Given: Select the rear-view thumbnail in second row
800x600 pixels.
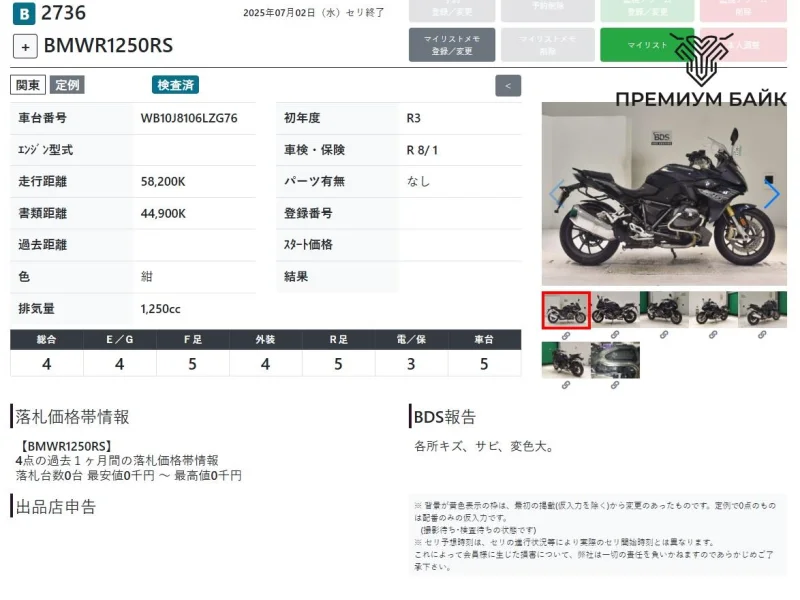Looking at the screenshot, I should (566, 360).
